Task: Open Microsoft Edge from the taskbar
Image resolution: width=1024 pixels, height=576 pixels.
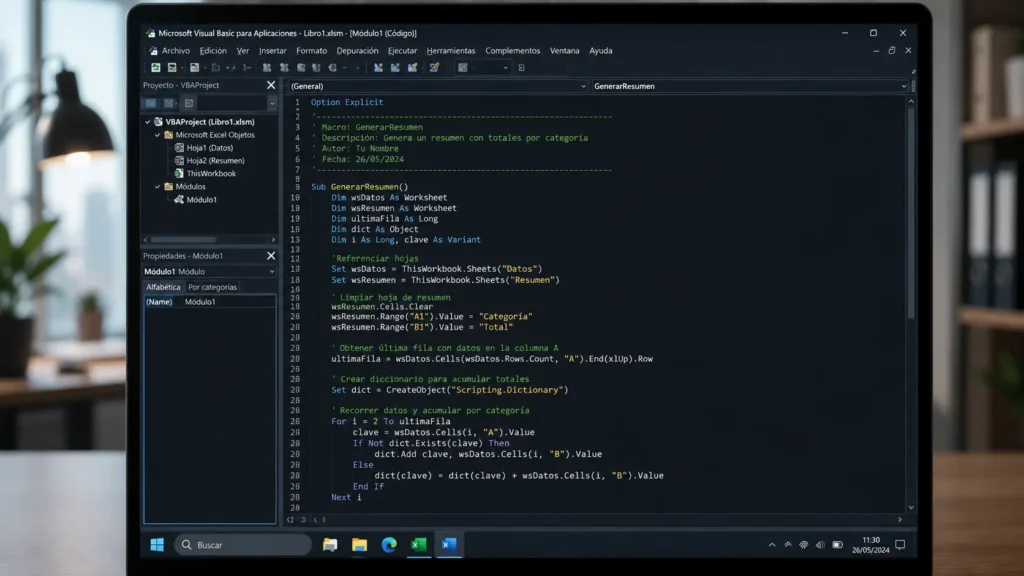Action: click(389, 545)
